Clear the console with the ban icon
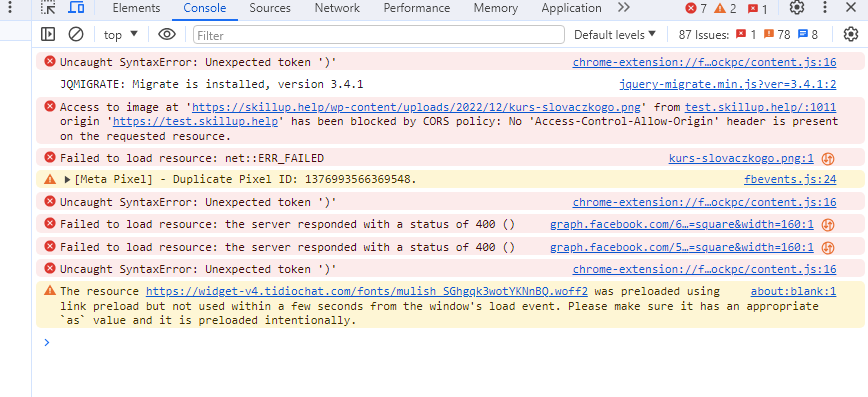The width and height of the screenshot is (868, 397). (76, 34)
